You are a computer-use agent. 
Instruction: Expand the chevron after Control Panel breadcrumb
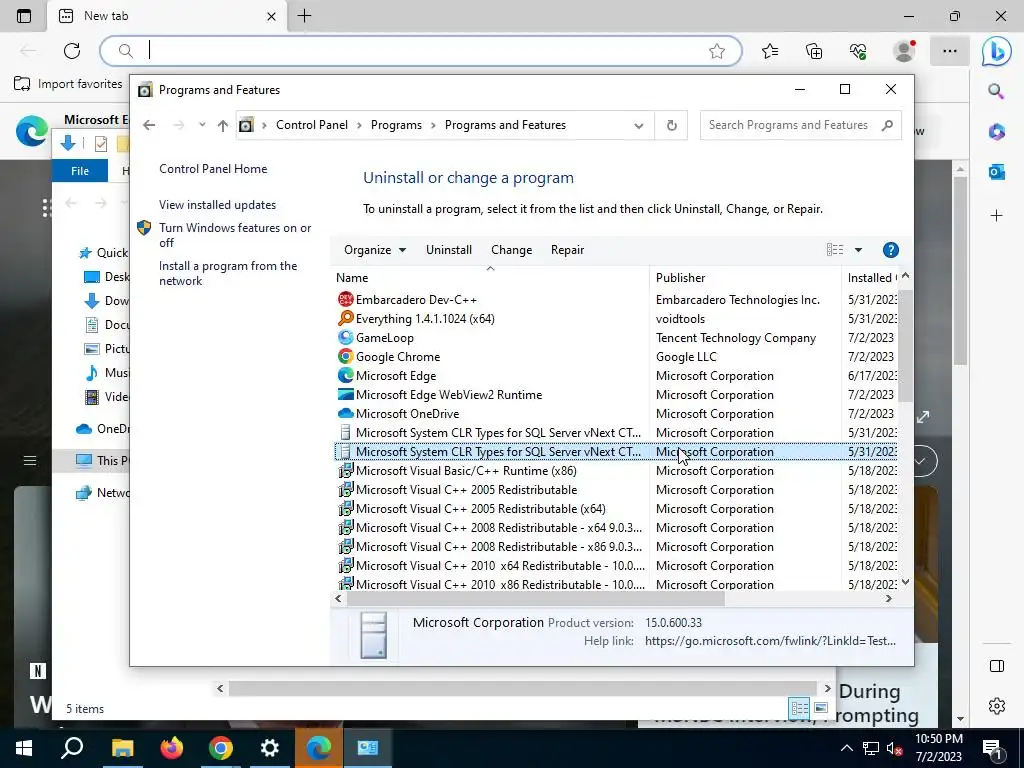pos(359,125)
